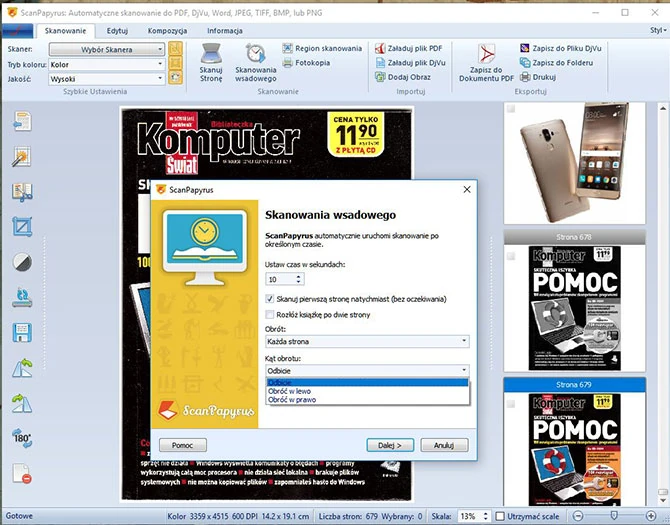The image size is (670, 525).
Task: Open Skanowania wsadowego batch scan tool
Action: coord(256,54)
